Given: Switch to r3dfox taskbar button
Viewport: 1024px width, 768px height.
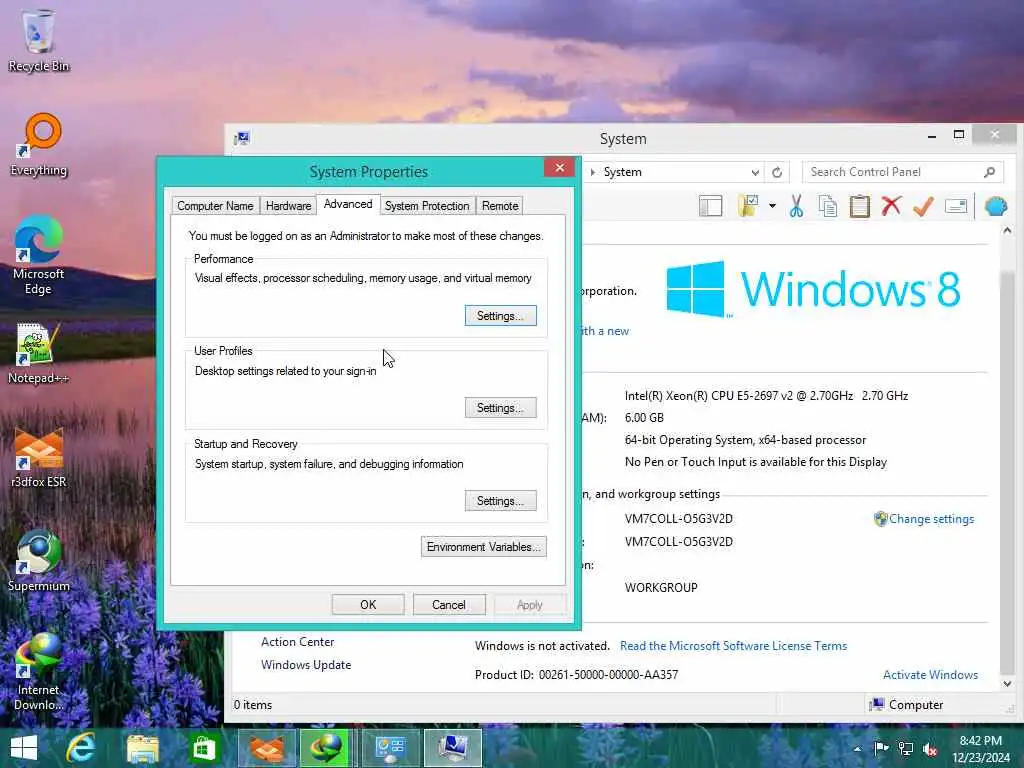Looking at the screenshot, I should point(266,748).
